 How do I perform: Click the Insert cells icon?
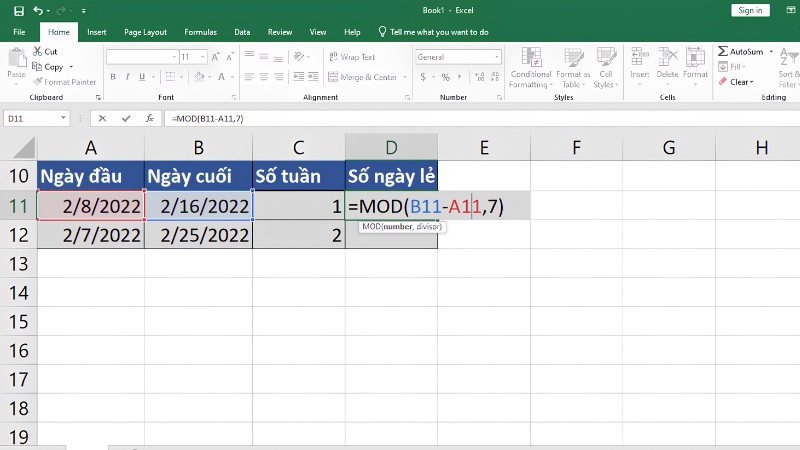[x=639, y=57]
